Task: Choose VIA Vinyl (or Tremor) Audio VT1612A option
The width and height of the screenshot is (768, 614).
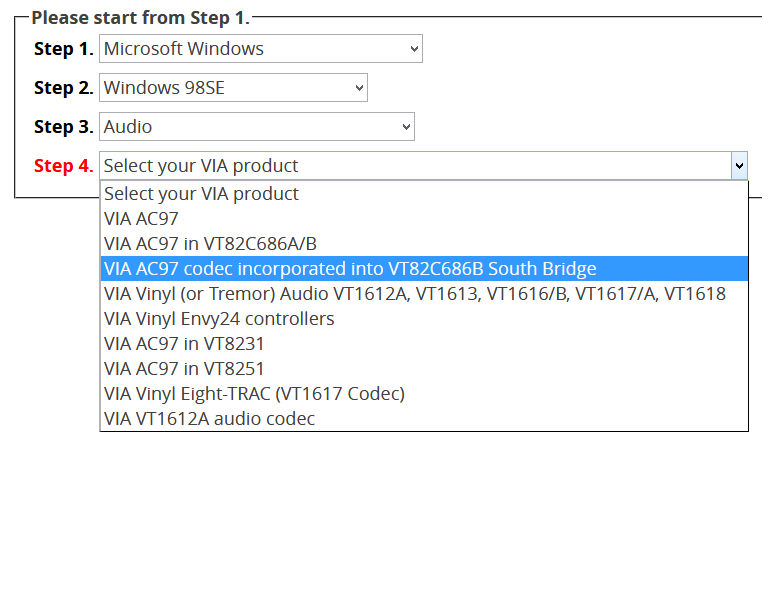Action: [x=414, y=294]
